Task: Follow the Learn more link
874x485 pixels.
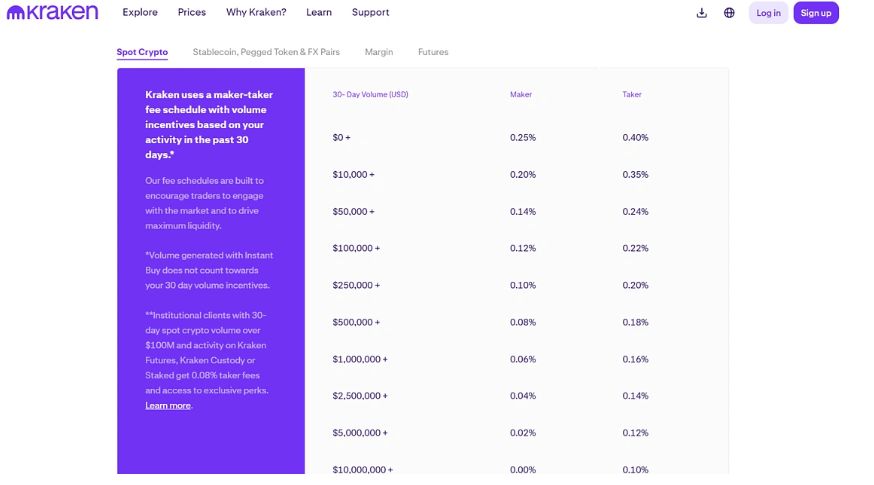Action: coord(168,406)
